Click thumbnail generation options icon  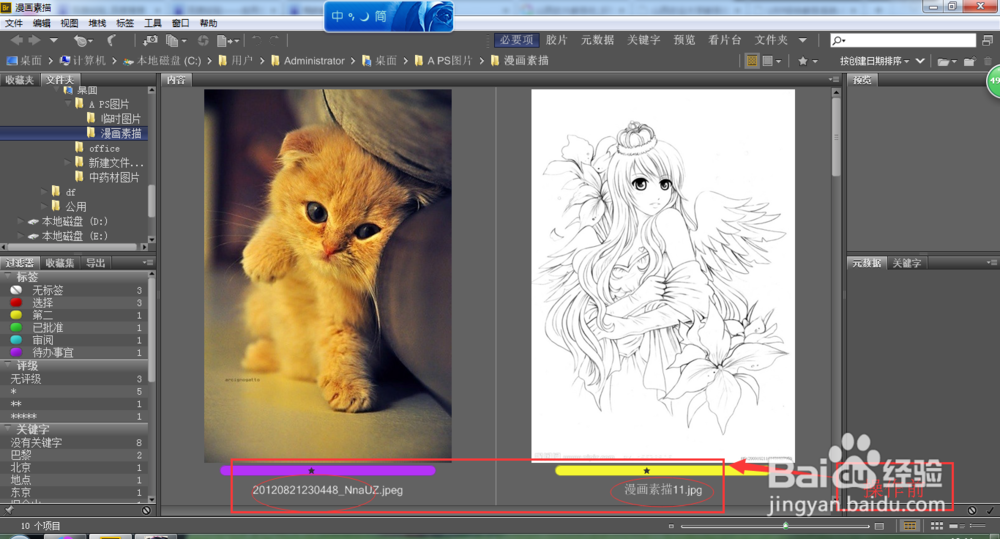tap(772, 61)
